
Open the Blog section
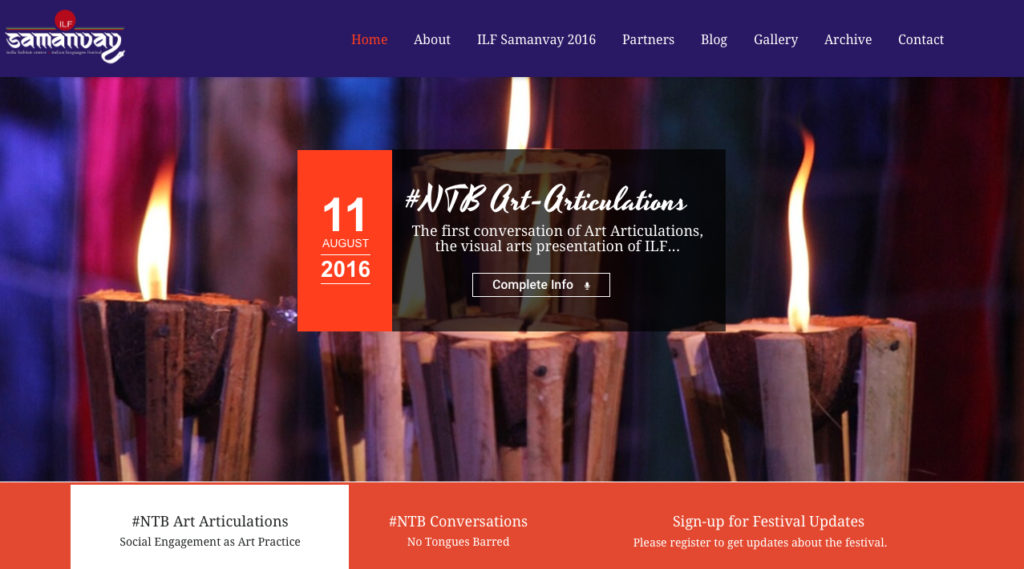pyautogui.click(x=714, y=40)
